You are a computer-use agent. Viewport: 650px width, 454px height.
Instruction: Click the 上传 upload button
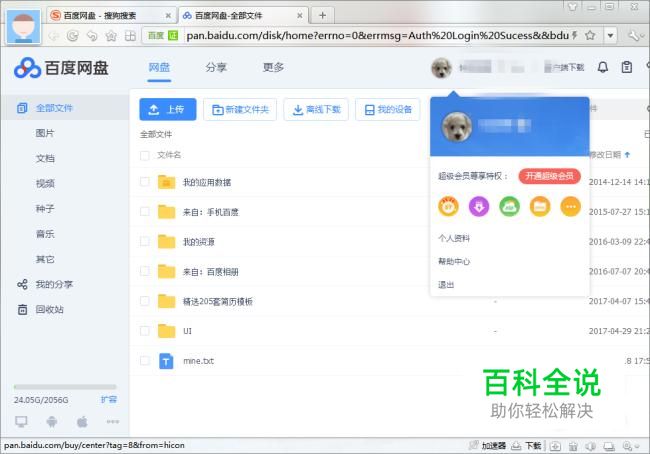point(168,109)
